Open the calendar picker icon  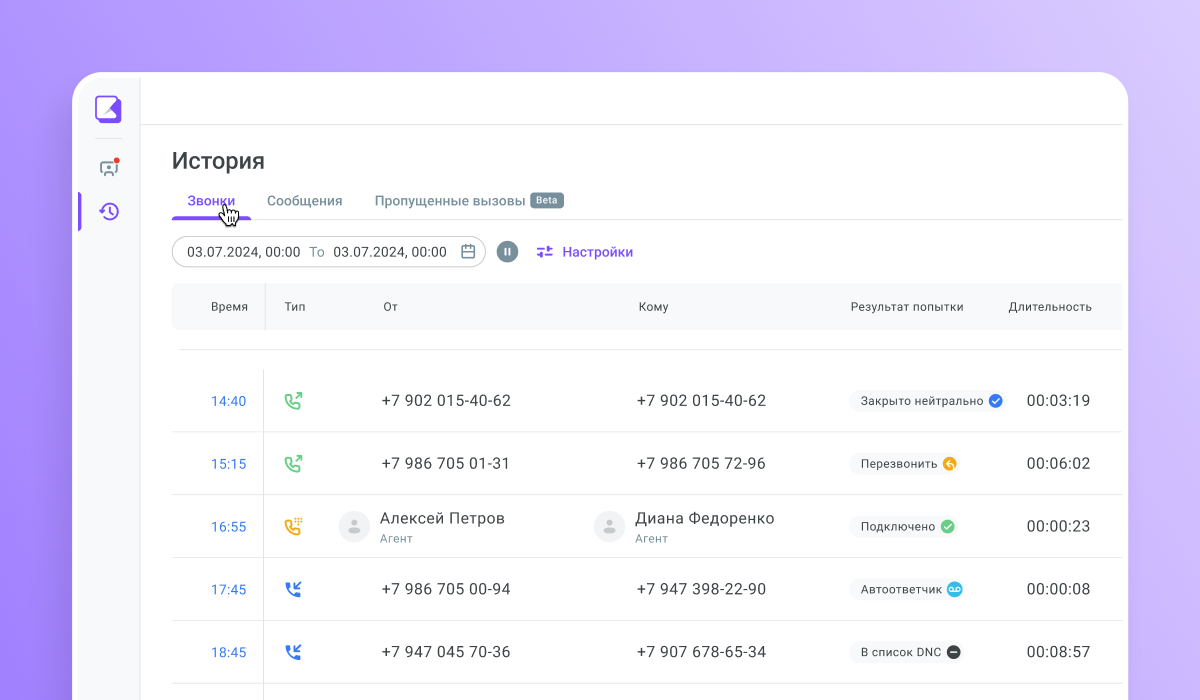[x=468, y=252]
